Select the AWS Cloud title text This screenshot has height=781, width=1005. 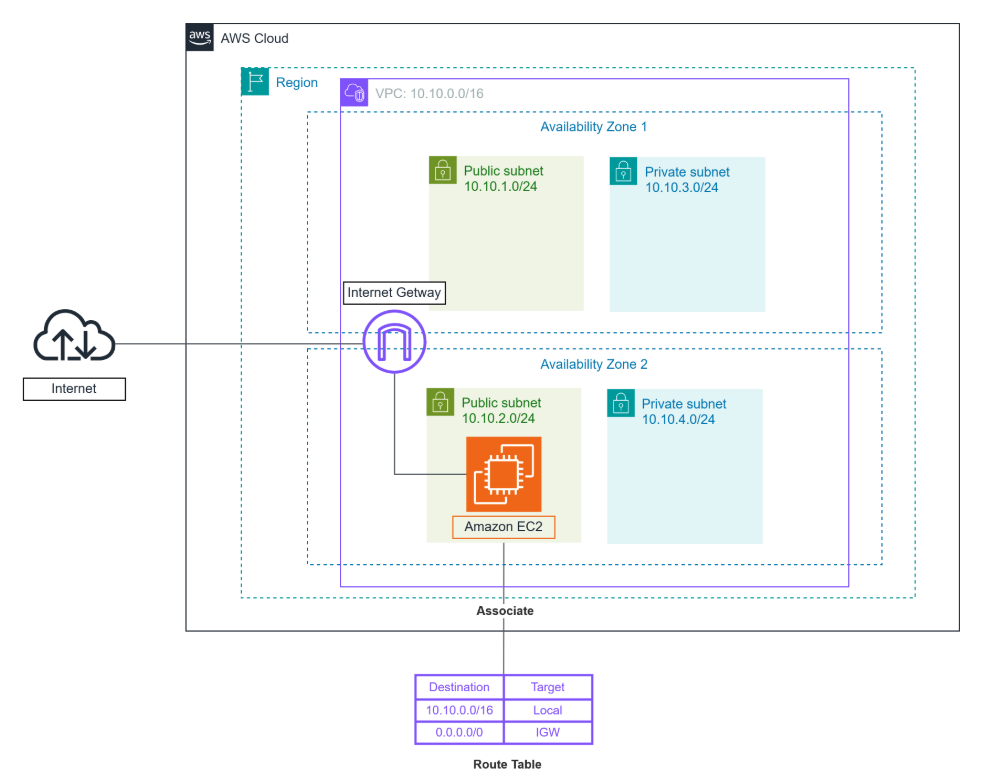click(x=254, y=38)
